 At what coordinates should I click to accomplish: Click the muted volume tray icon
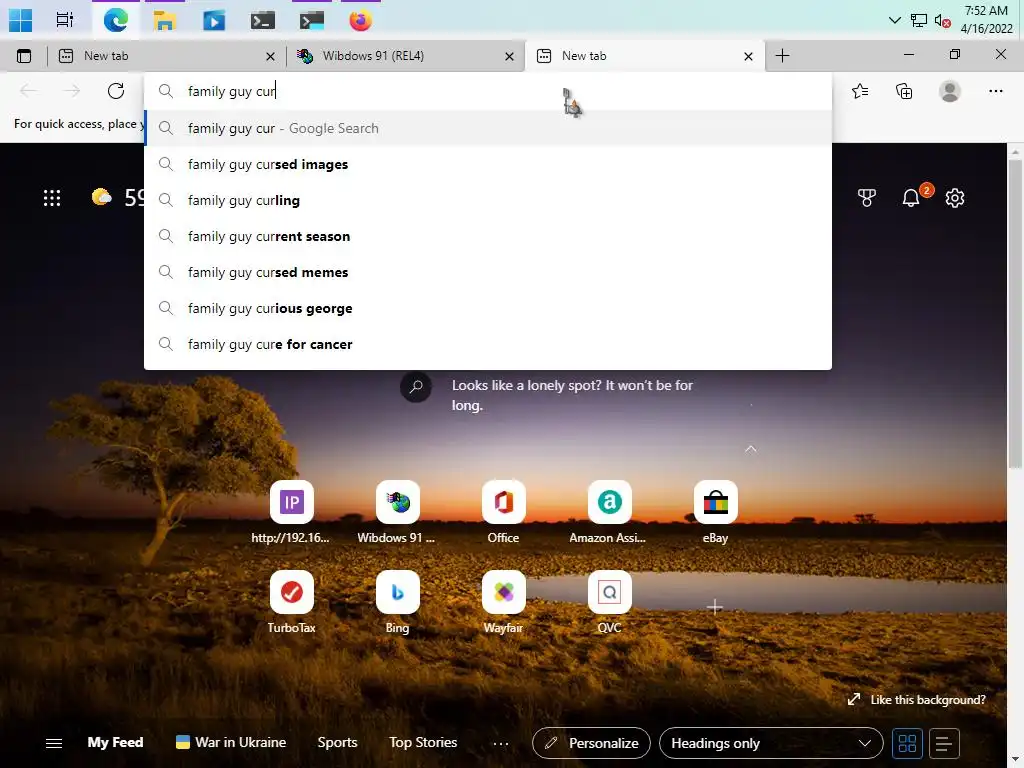942,21
